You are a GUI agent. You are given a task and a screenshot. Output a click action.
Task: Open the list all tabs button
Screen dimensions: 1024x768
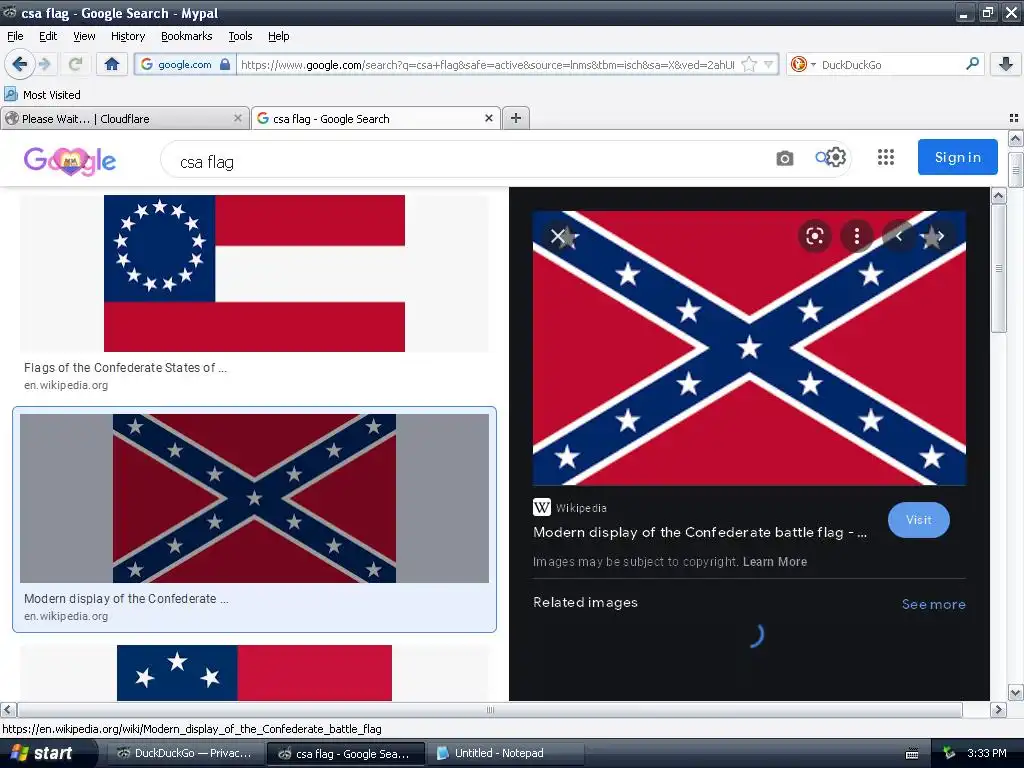(1014, 118)
